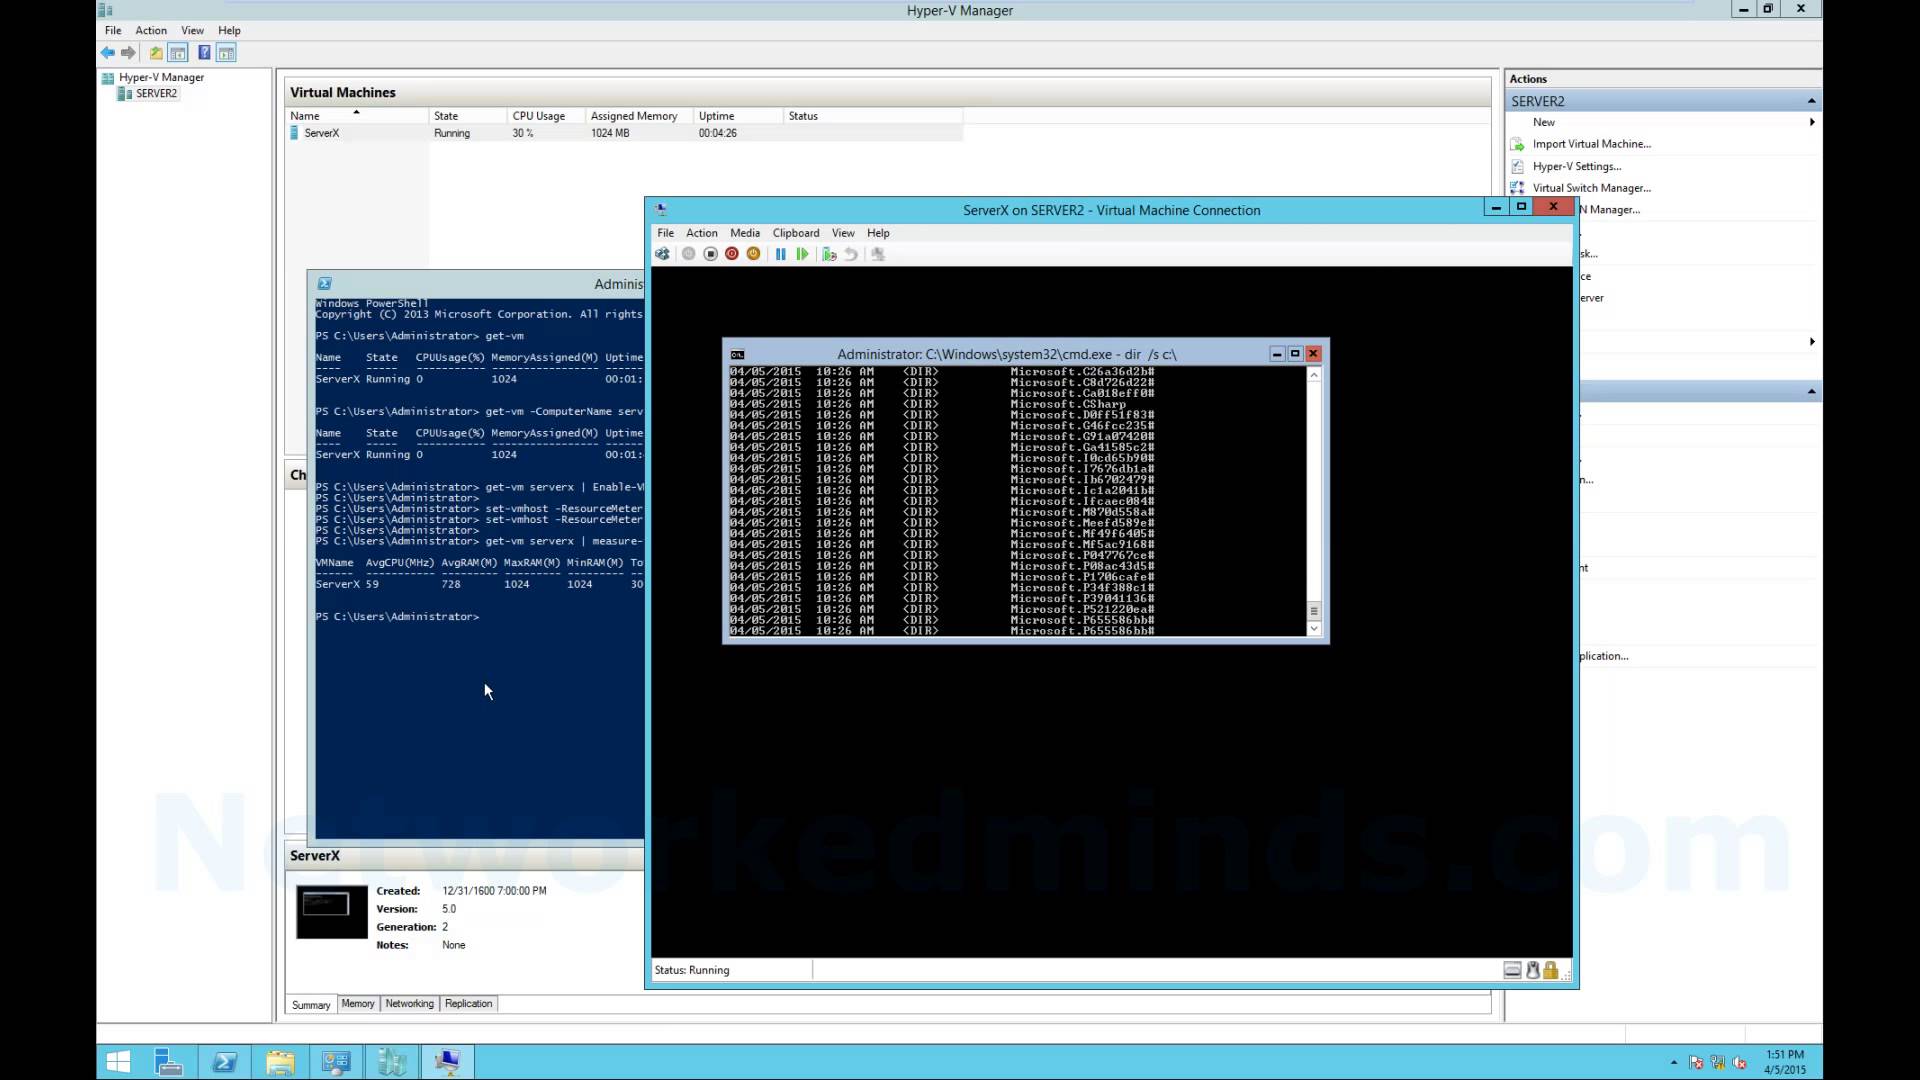Open View menu in Virtual Machine Connection
The image size is (1920, 1080).
(x=843, y=233)
